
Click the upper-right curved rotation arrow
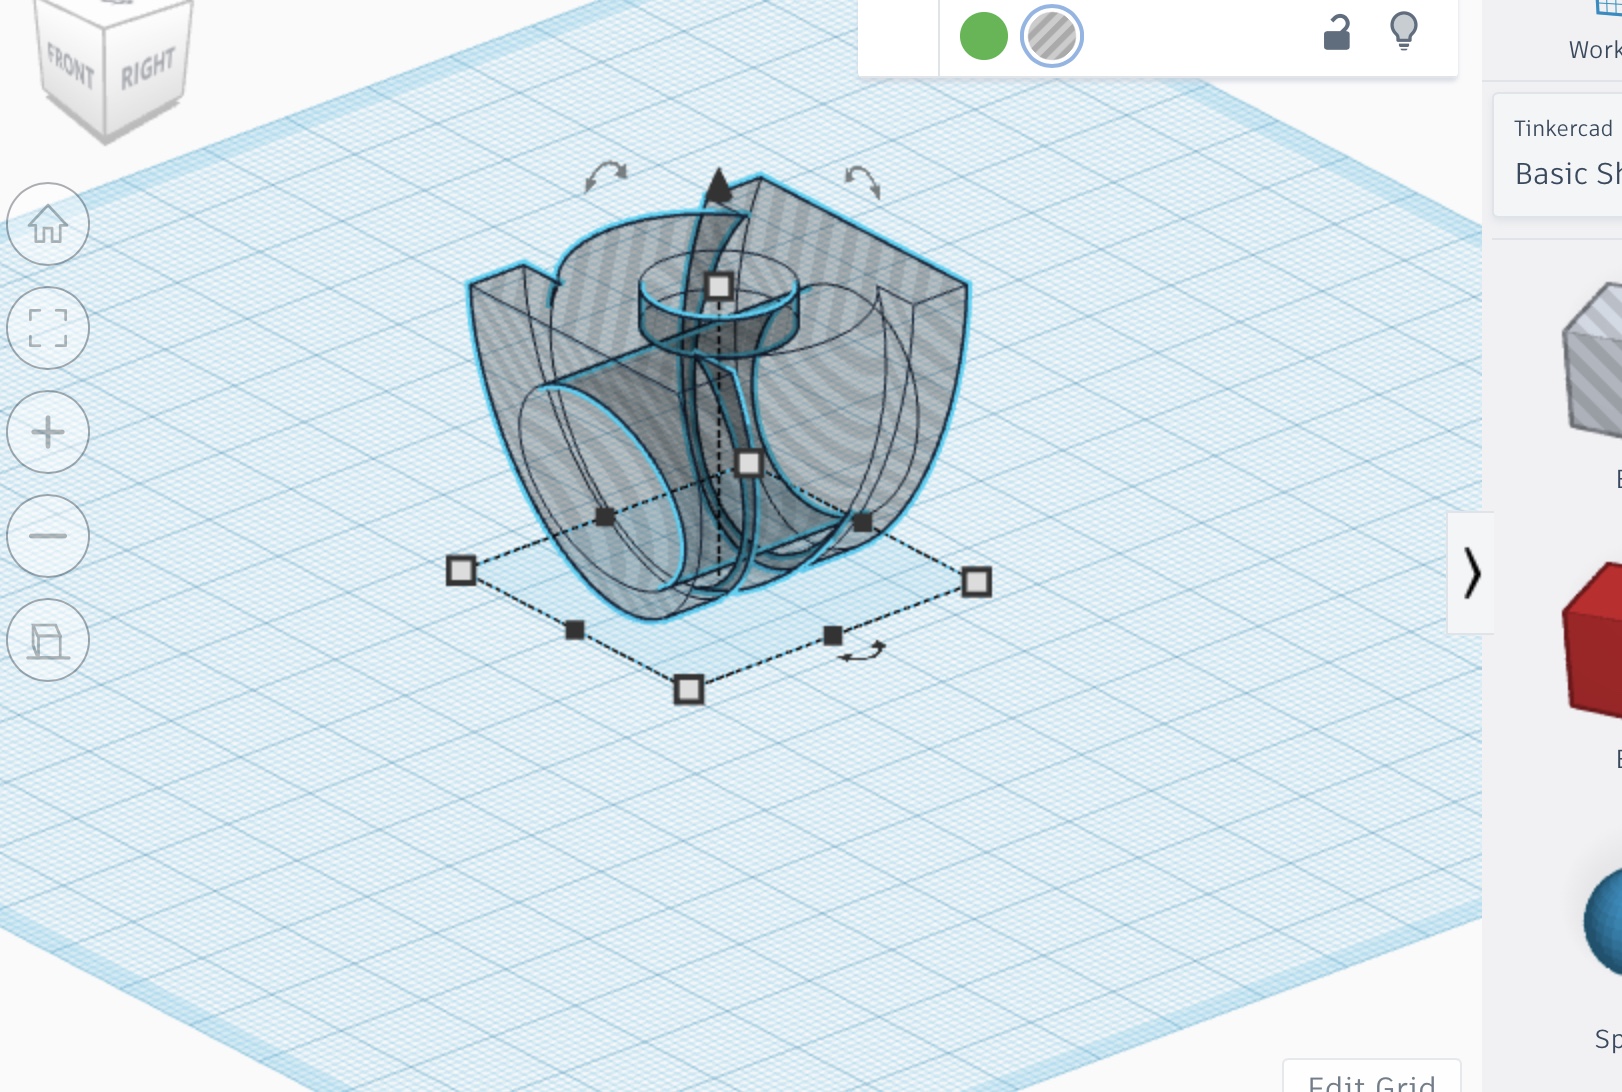click(x=862, y=181)
